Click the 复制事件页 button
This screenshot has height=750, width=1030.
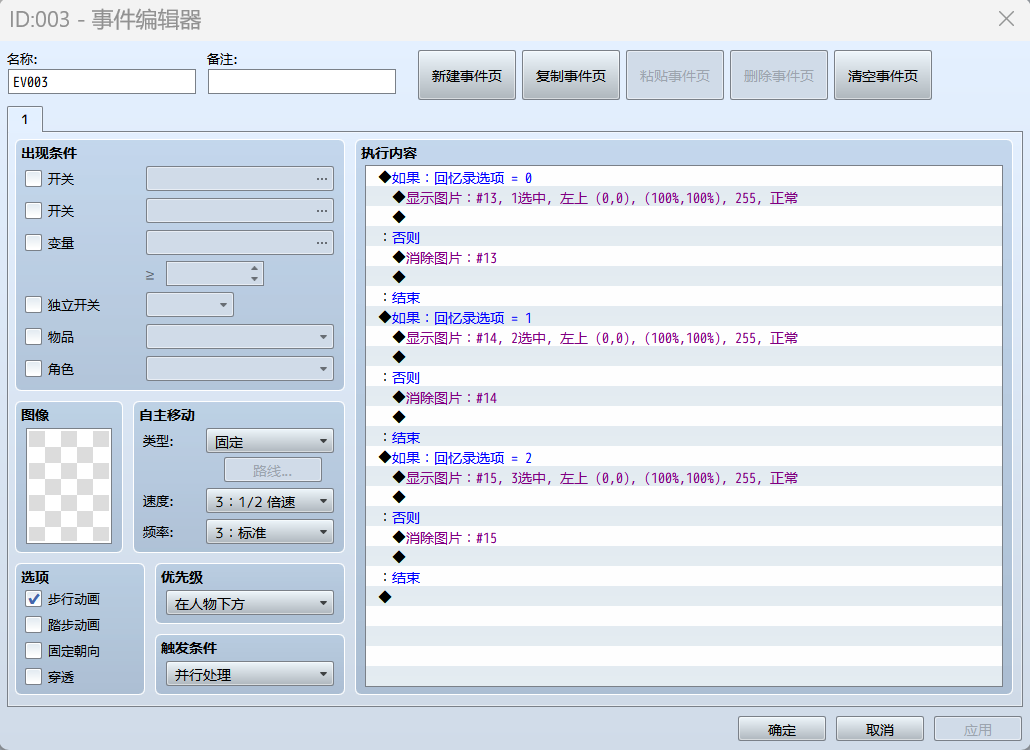click(x=571, y=76)
